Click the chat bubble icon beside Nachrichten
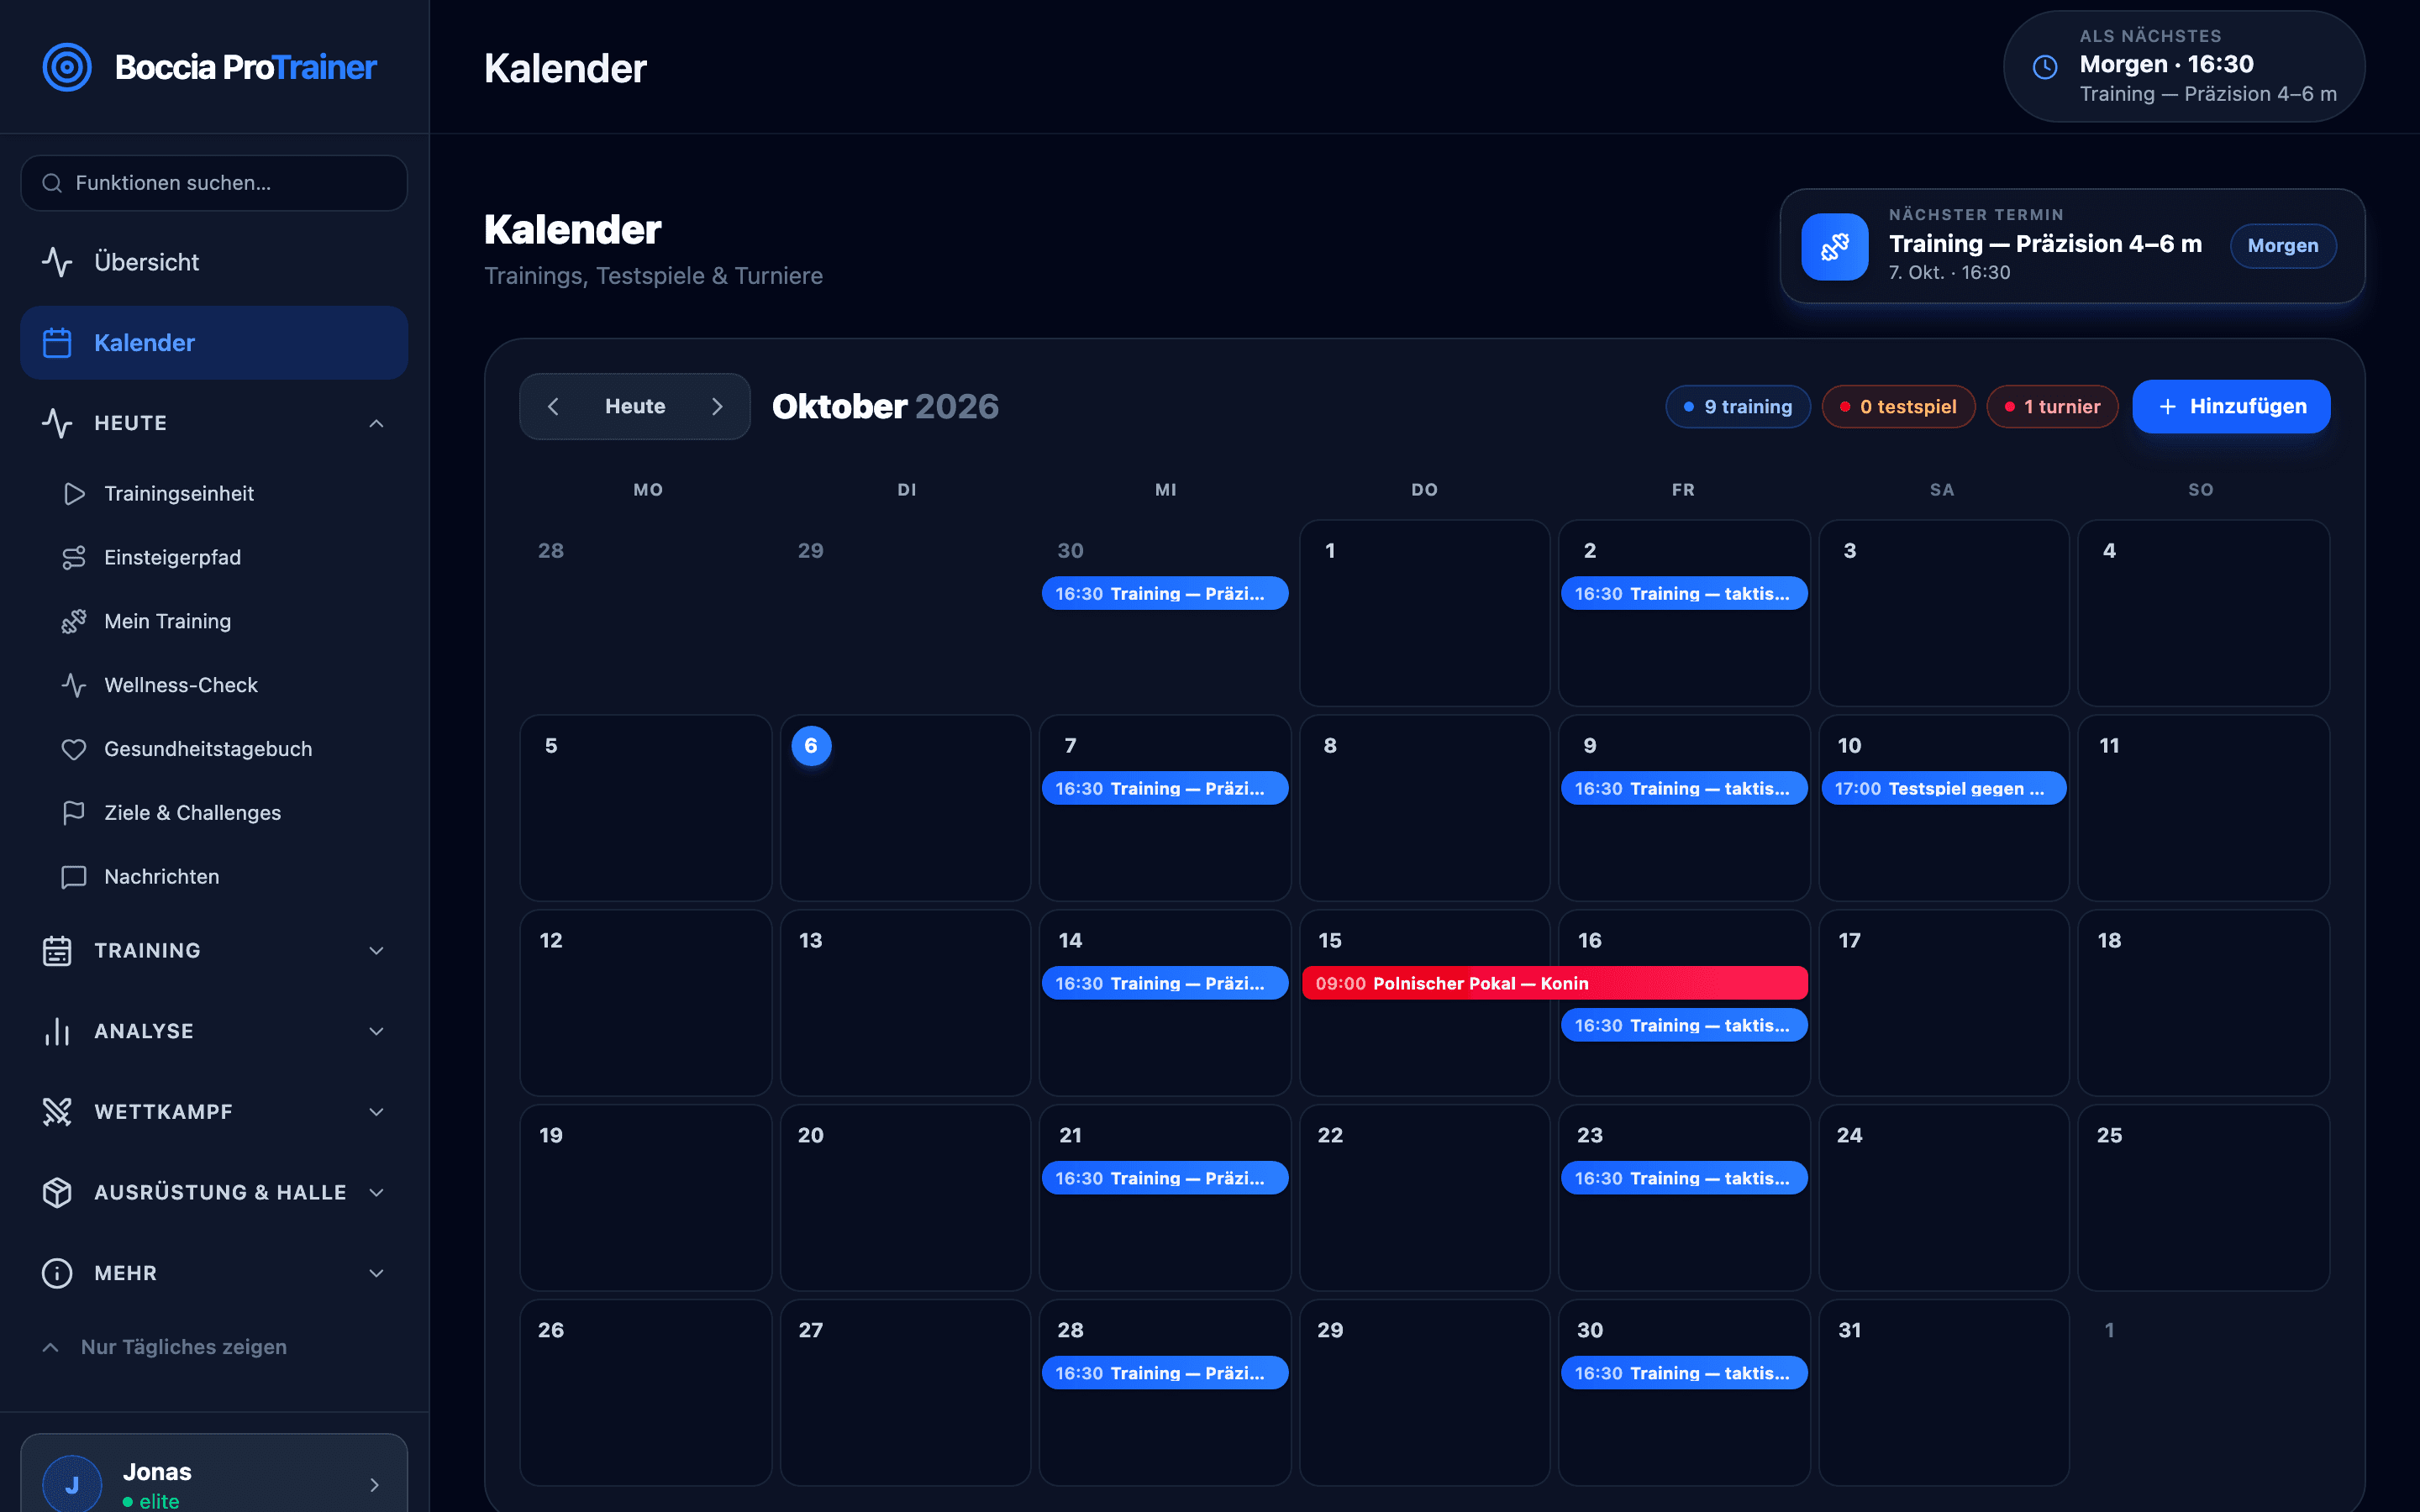Image resolution: width=2420 pixels, height=1512 pixels. [x=74, y=877]
